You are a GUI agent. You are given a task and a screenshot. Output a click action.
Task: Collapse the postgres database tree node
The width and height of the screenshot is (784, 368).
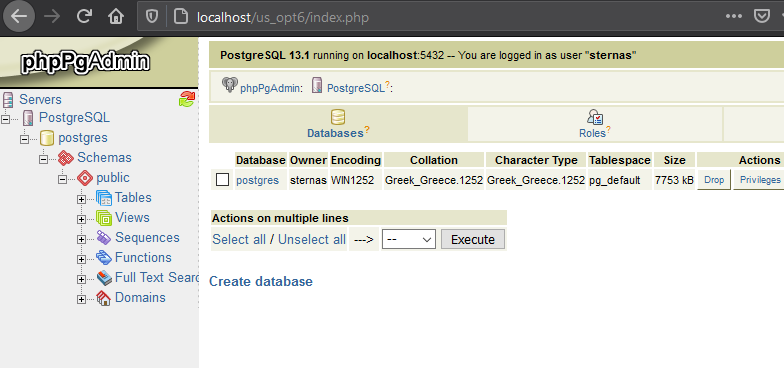(x=24, y=139)
